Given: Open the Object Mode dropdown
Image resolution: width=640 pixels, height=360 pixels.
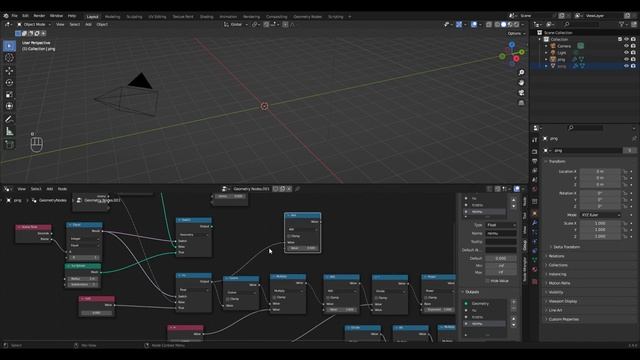Looking at the screenshot, I should pos(34,24).
